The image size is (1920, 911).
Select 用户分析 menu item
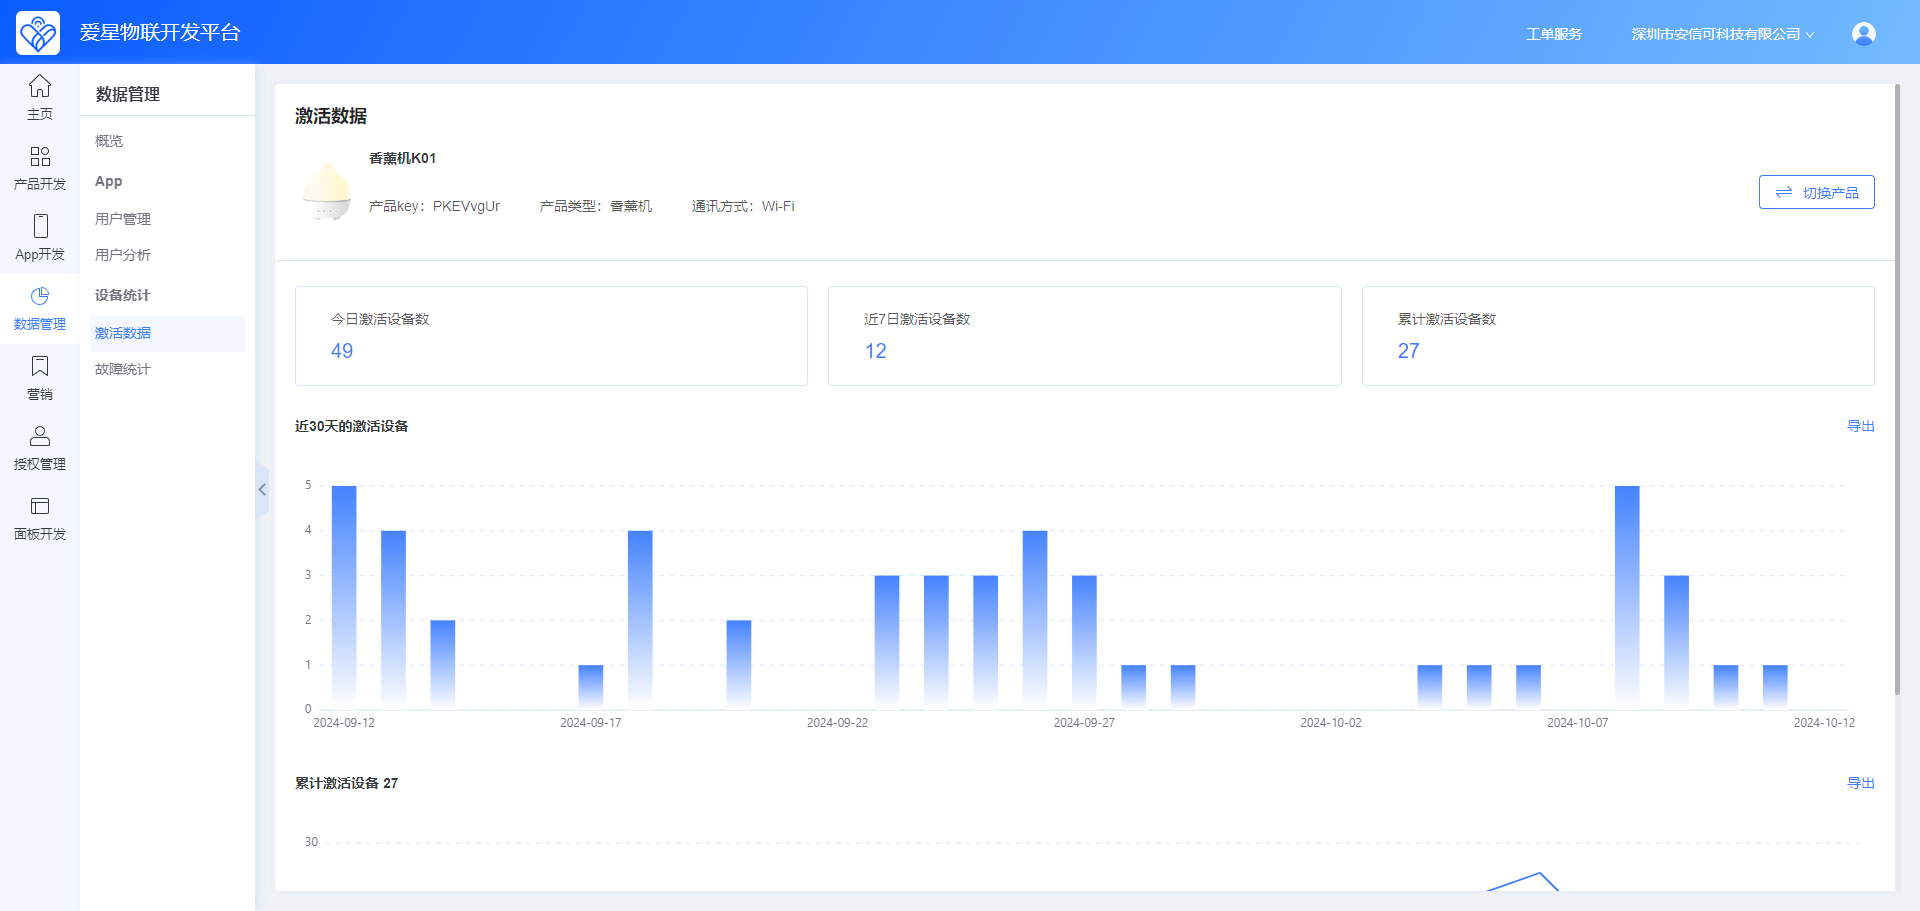click(x=123, y=255)
